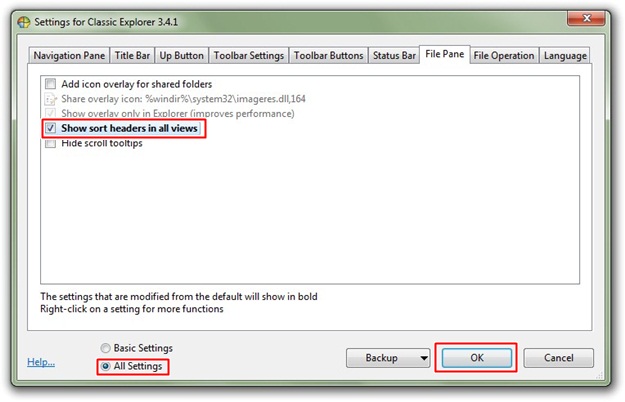Click the Share overlay icon path text
This screenshot has width=625, height=402.
[x=183, y=99]
